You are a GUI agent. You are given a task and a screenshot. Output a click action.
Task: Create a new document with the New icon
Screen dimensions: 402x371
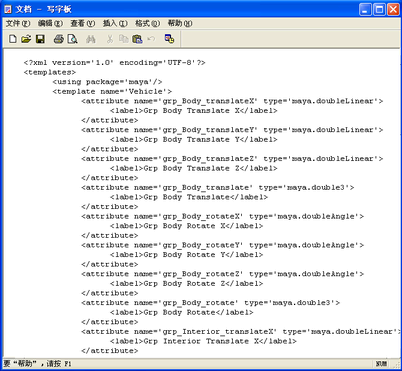[x=13, y=39]
